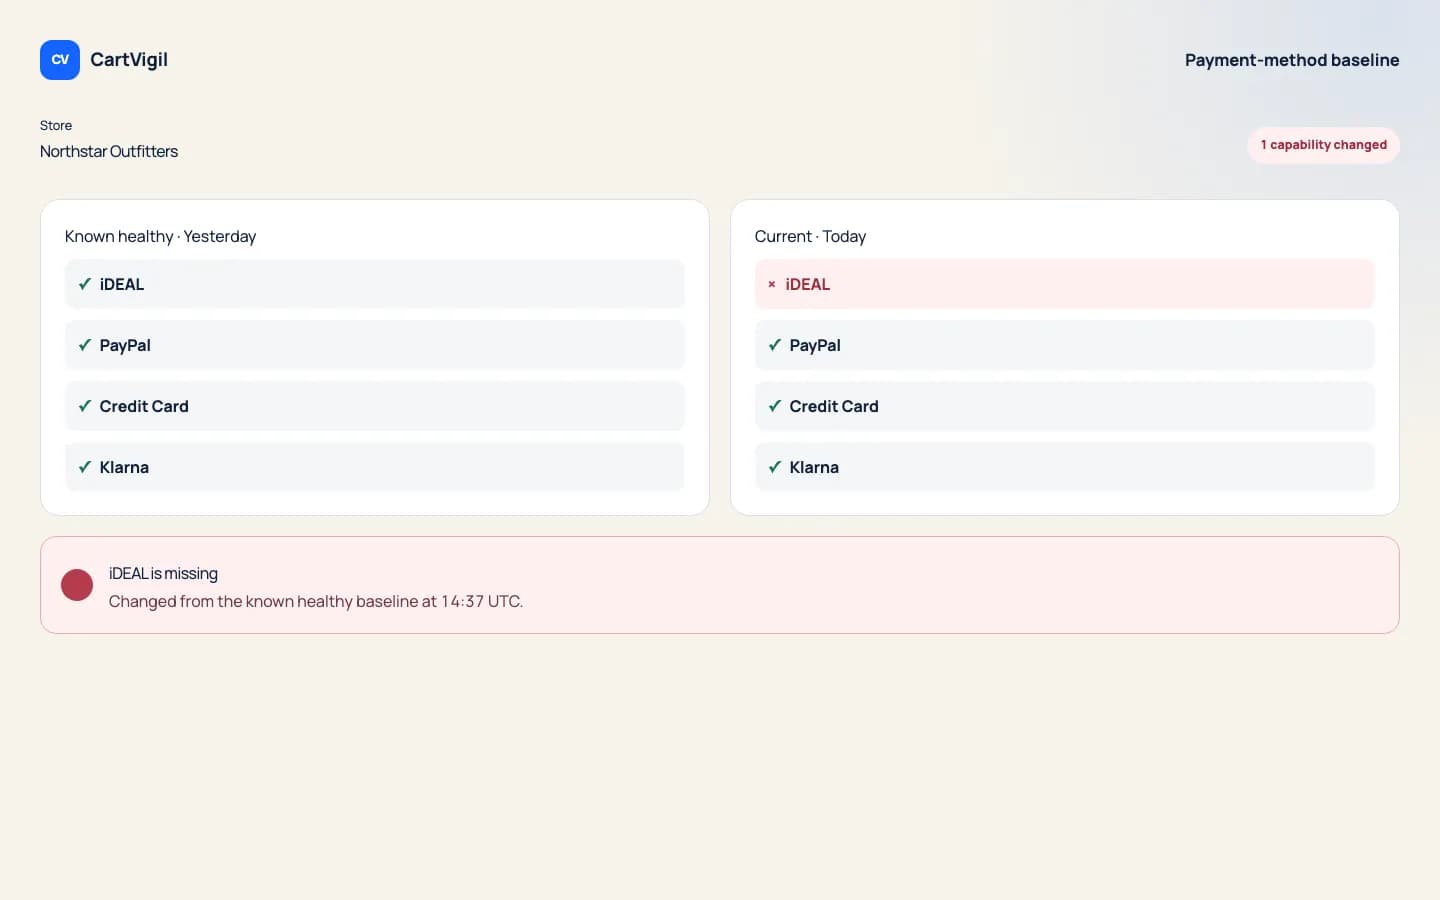
Task: Click the iDEAL checkmark in Yesterday panel
Action: 85,284
